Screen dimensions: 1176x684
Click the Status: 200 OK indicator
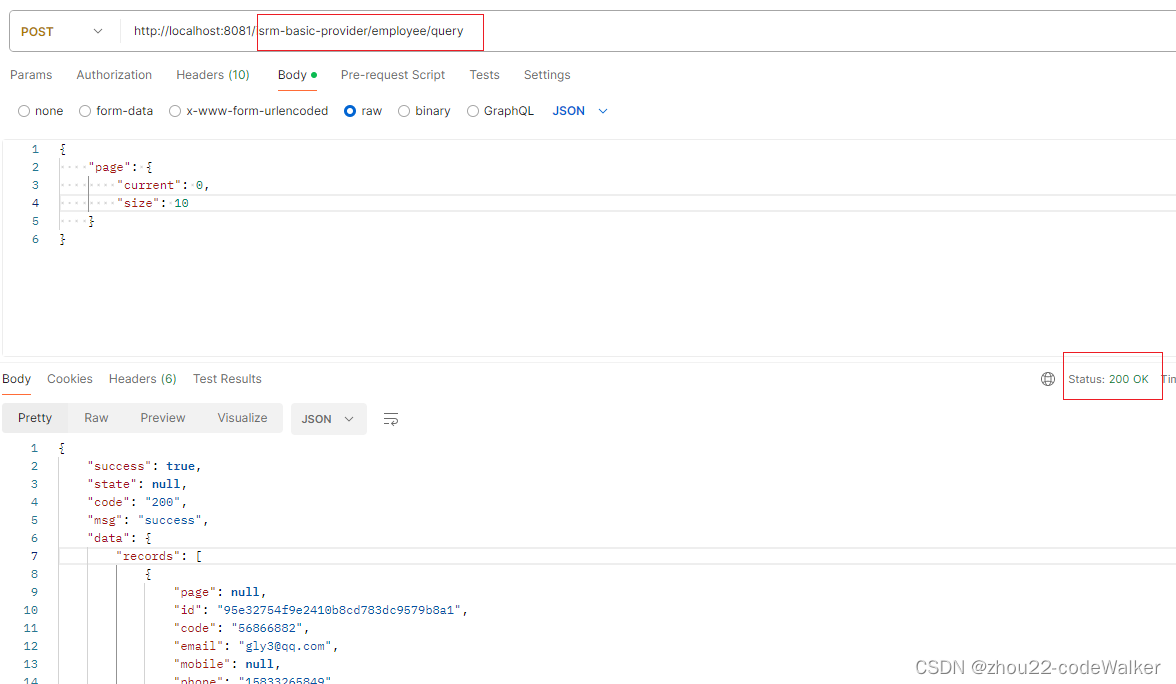click(1108, 379)
